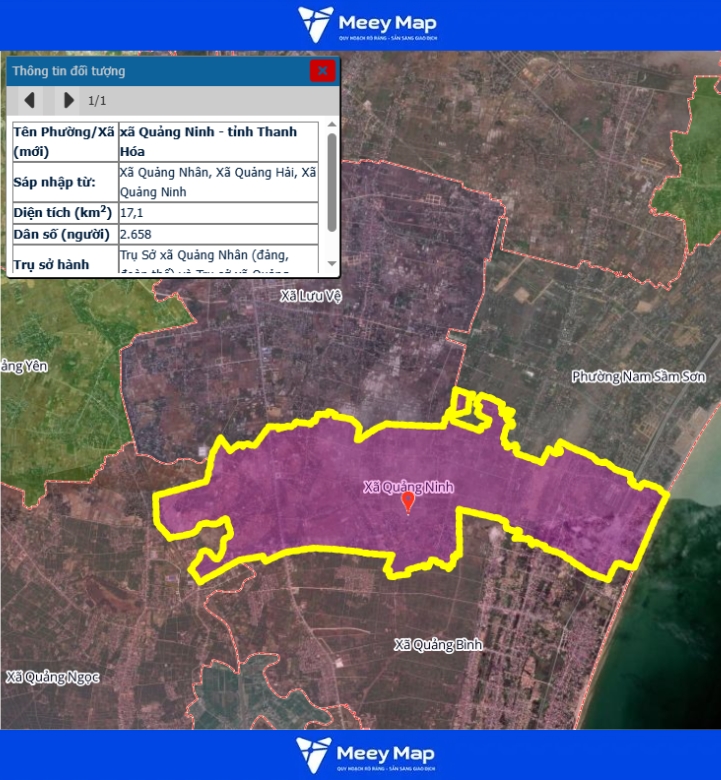Click the Thông tin đối tượng title bar
The image size is (721, 780).
point(150,71)
